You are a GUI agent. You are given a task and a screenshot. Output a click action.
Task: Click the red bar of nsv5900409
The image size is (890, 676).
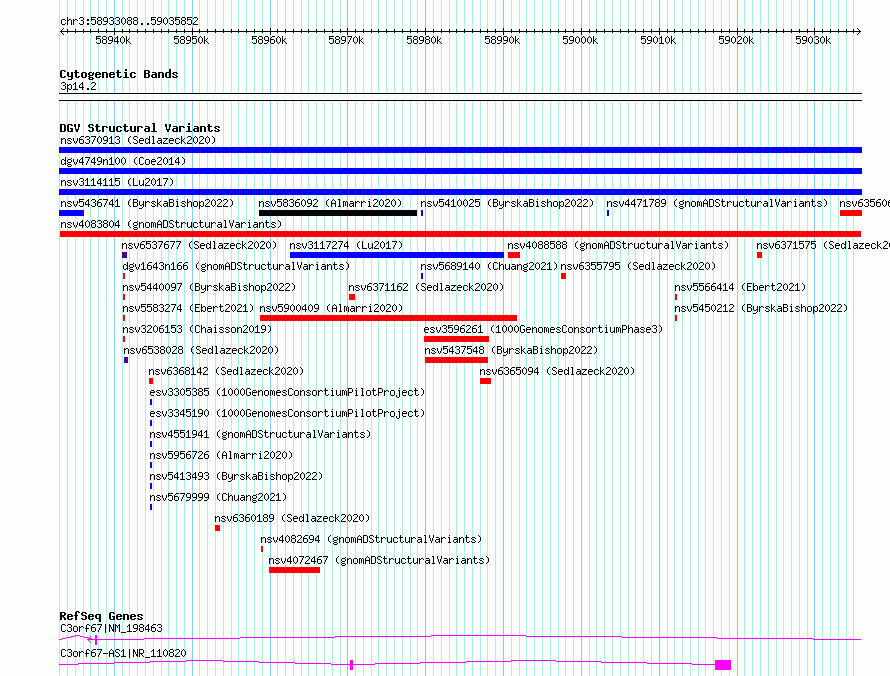[x=388, y=318]
